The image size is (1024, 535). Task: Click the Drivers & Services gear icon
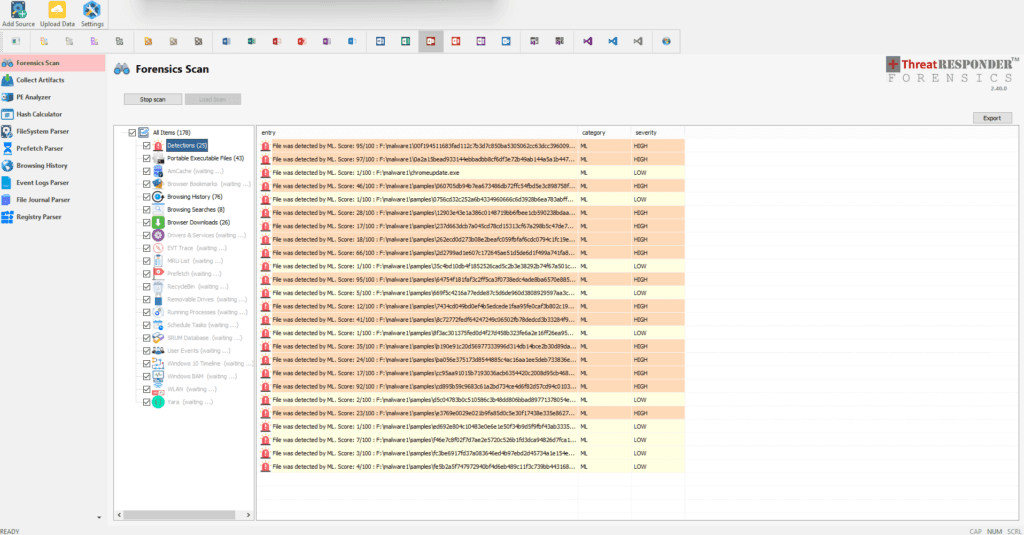158,235
